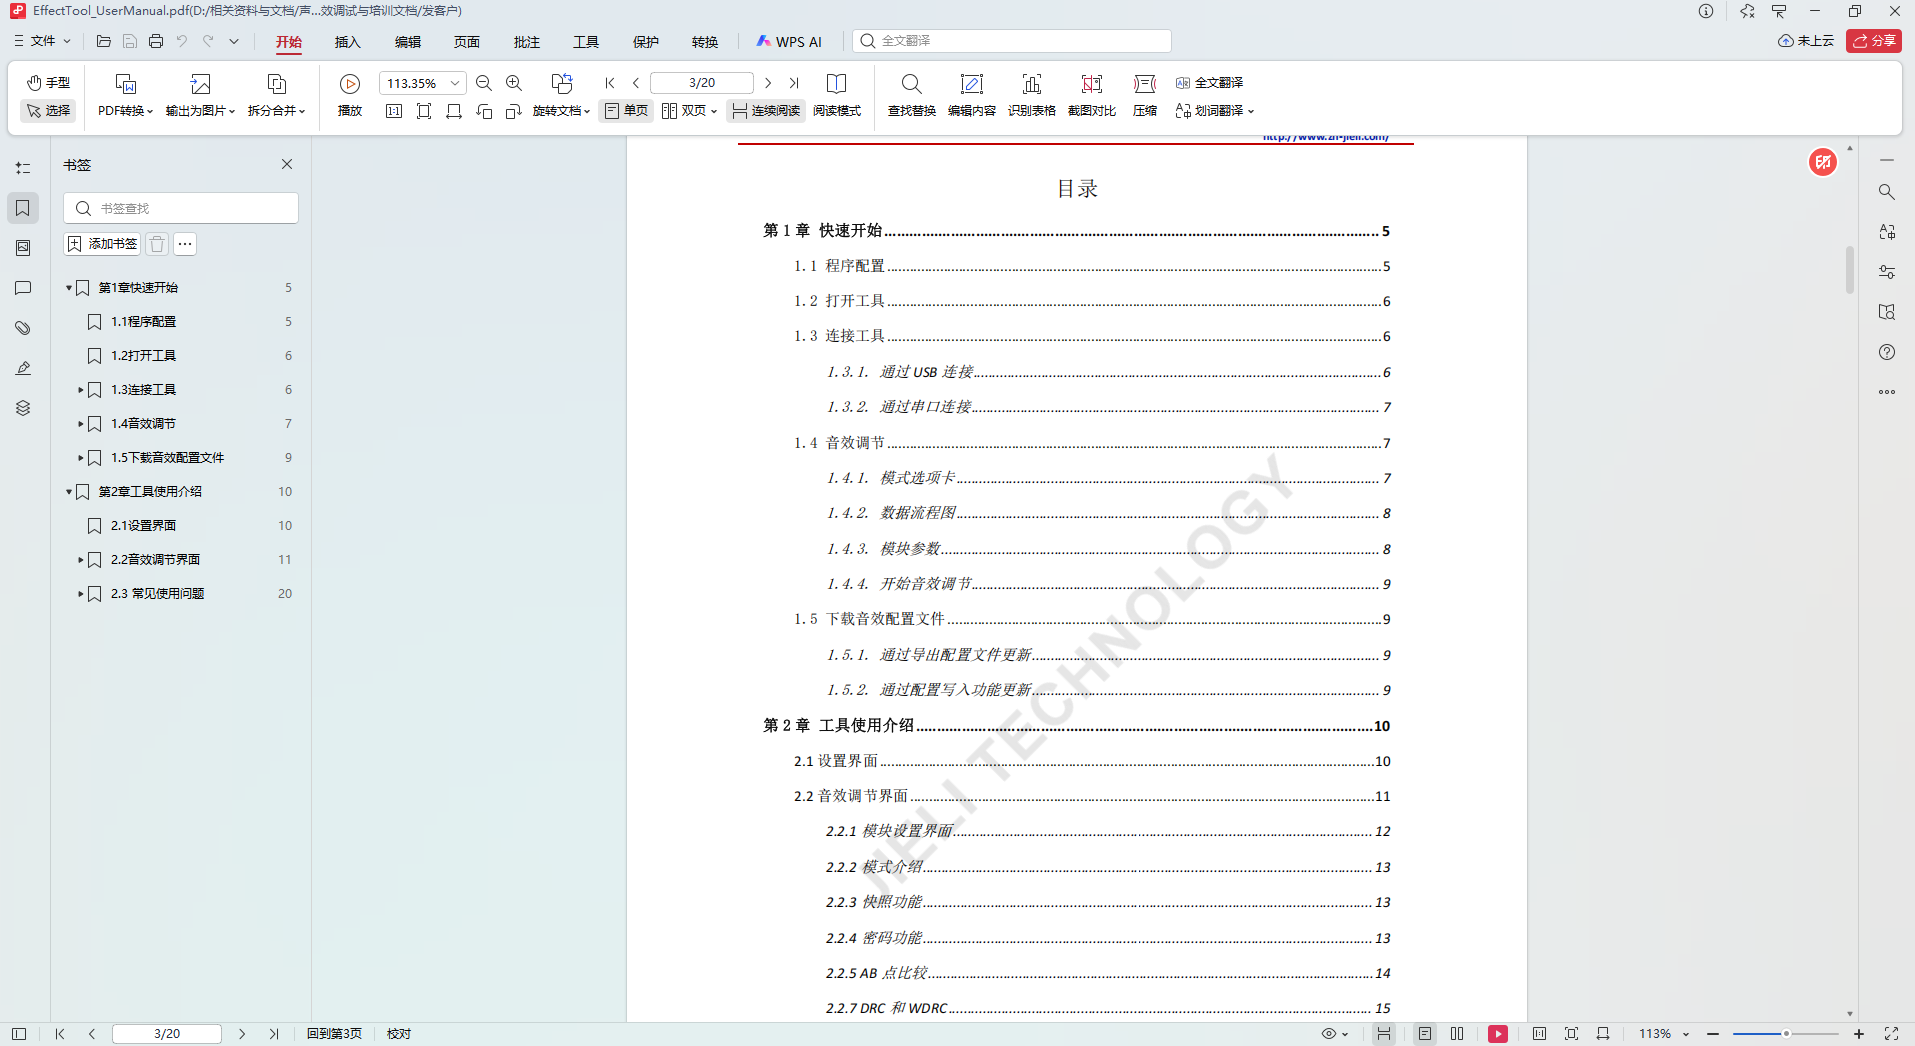
Task: Toggle the bookmark panel icon
Action: click(23, 208)
